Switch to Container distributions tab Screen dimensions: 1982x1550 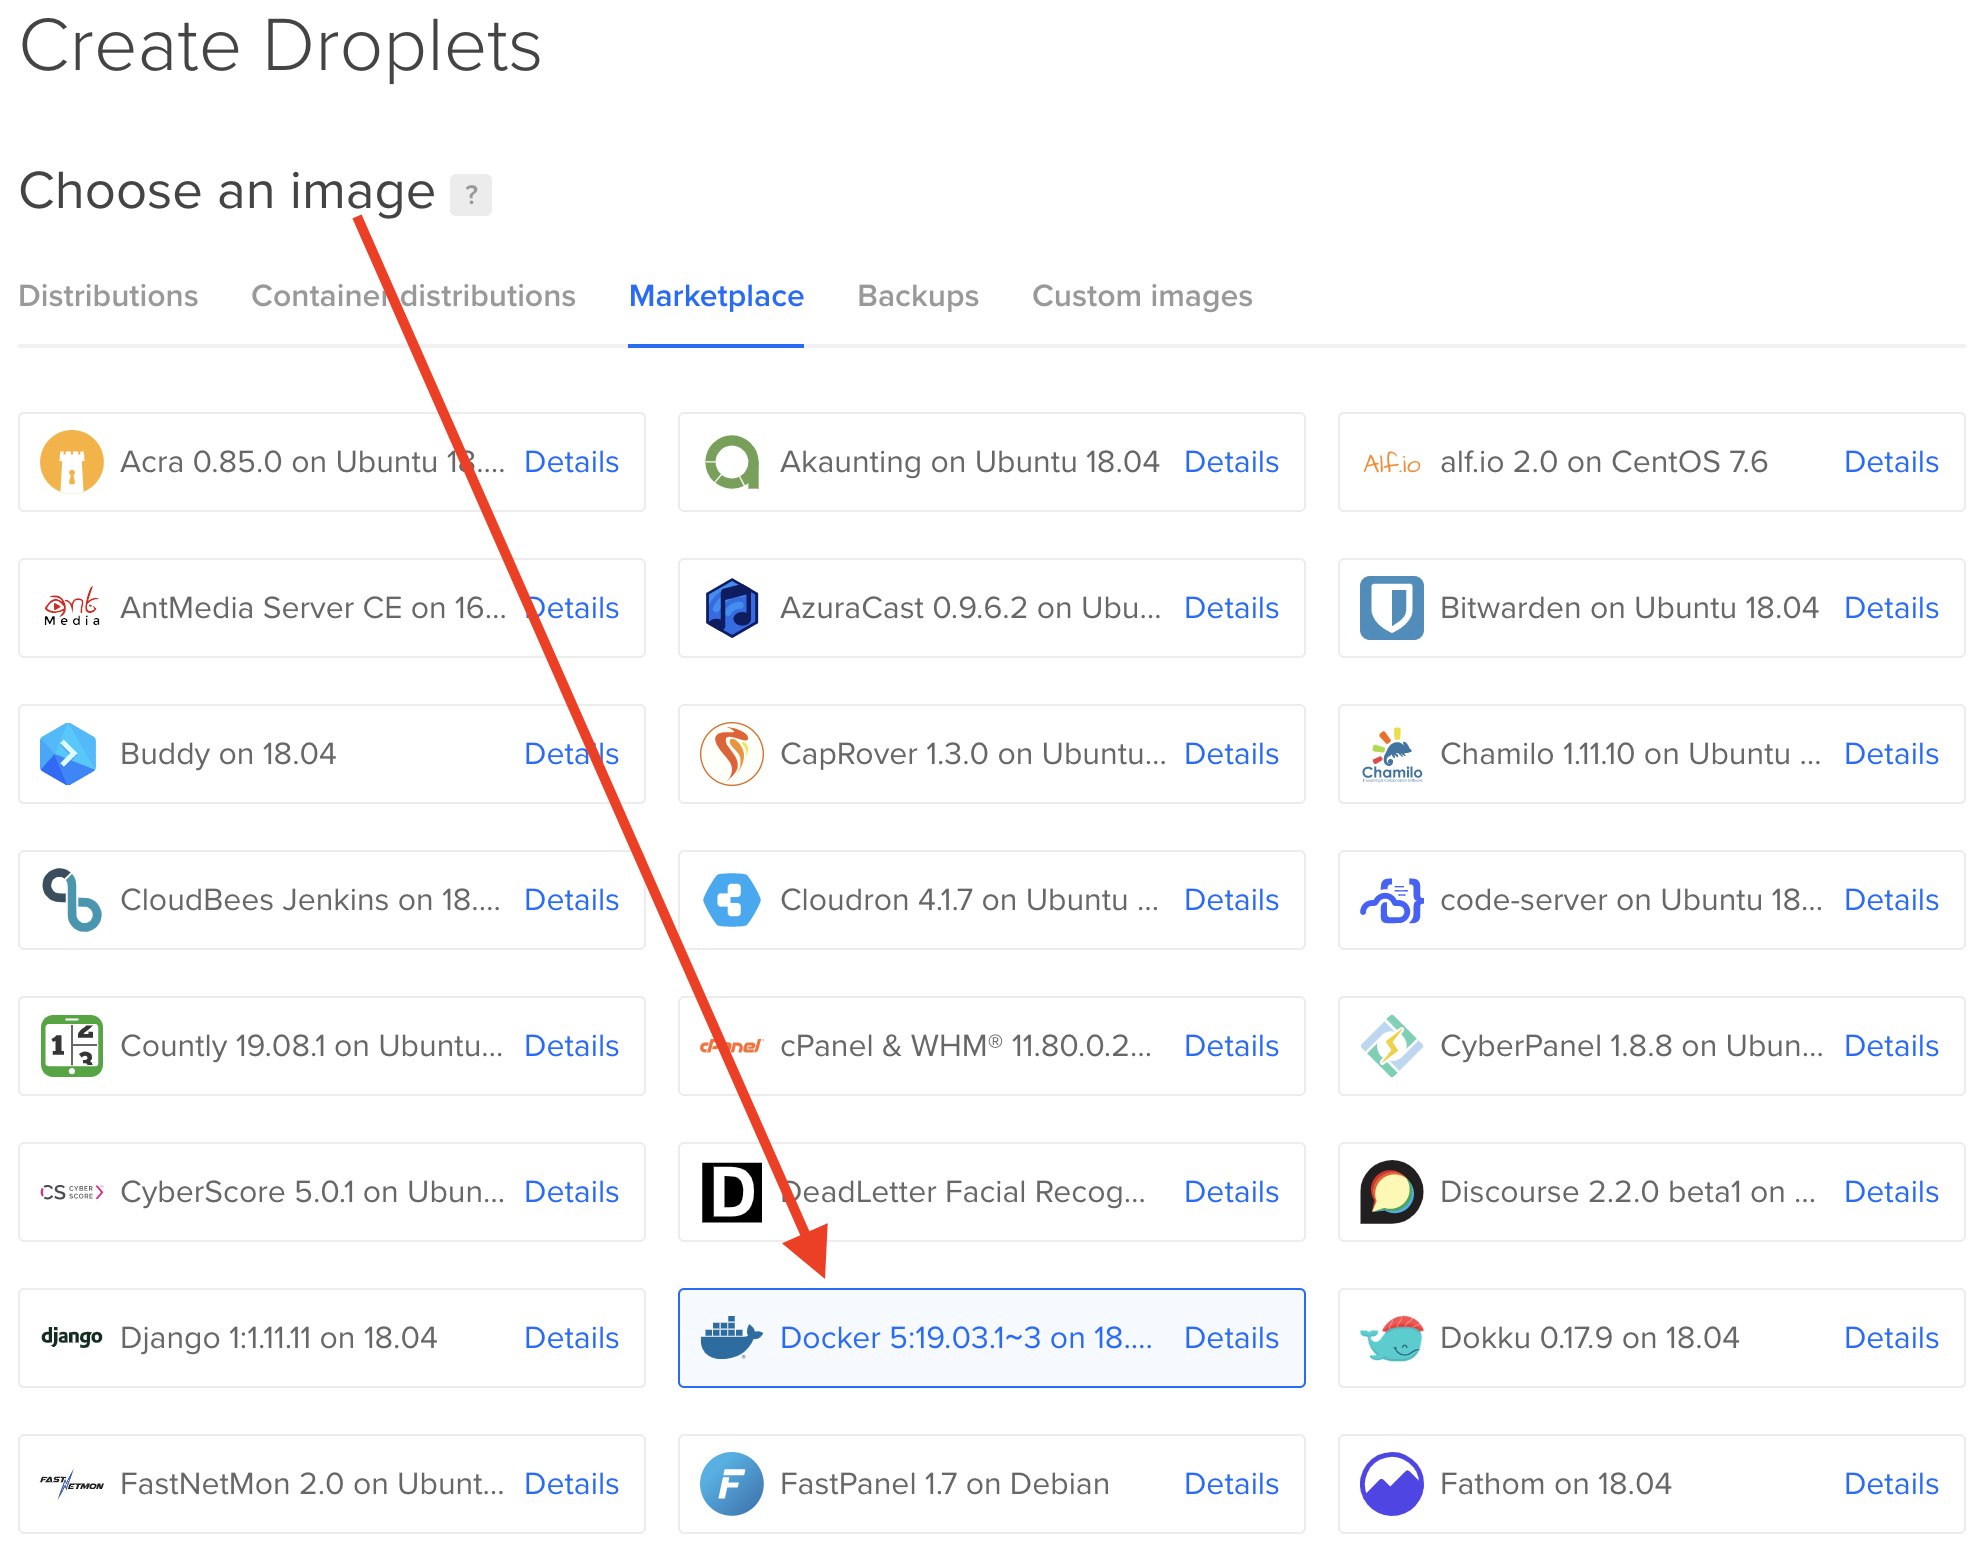(413, 296)
